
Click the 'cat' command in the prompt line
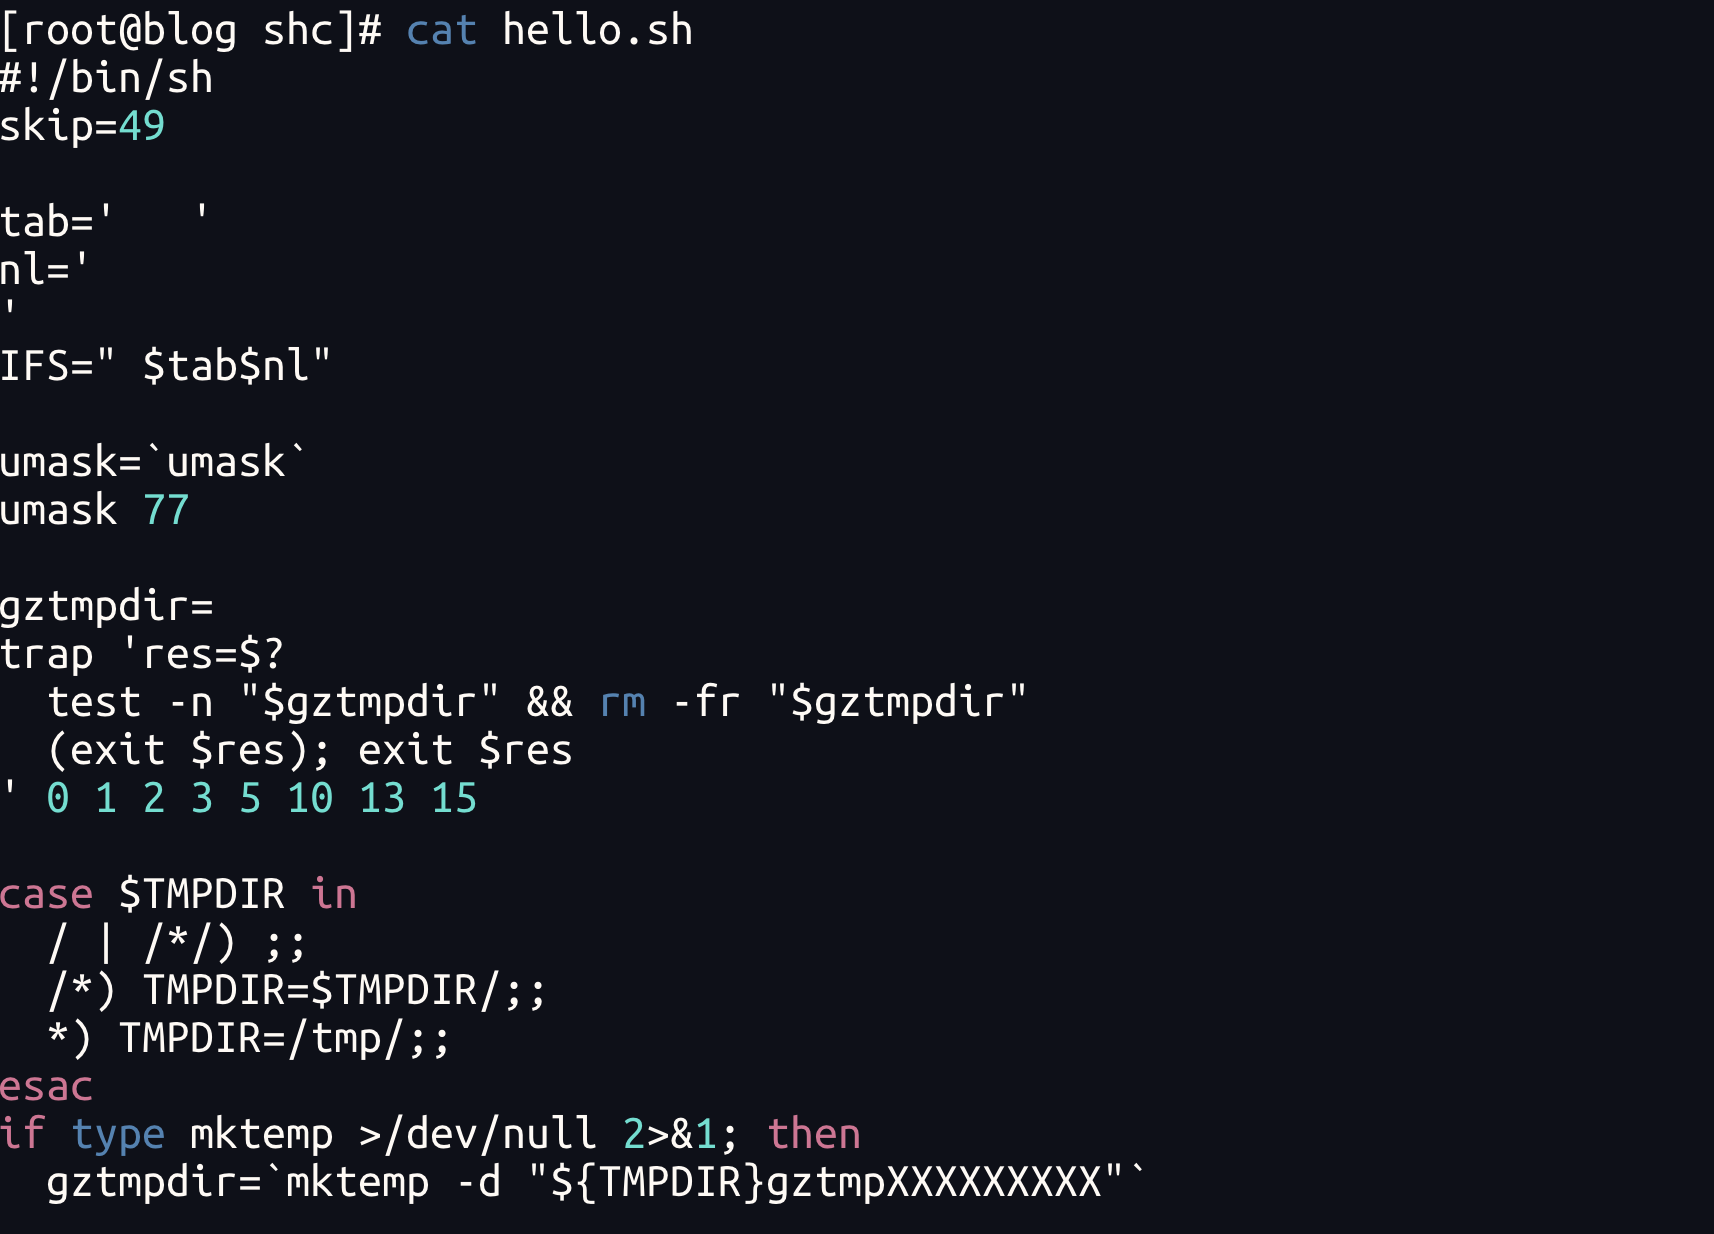[441, 31]
